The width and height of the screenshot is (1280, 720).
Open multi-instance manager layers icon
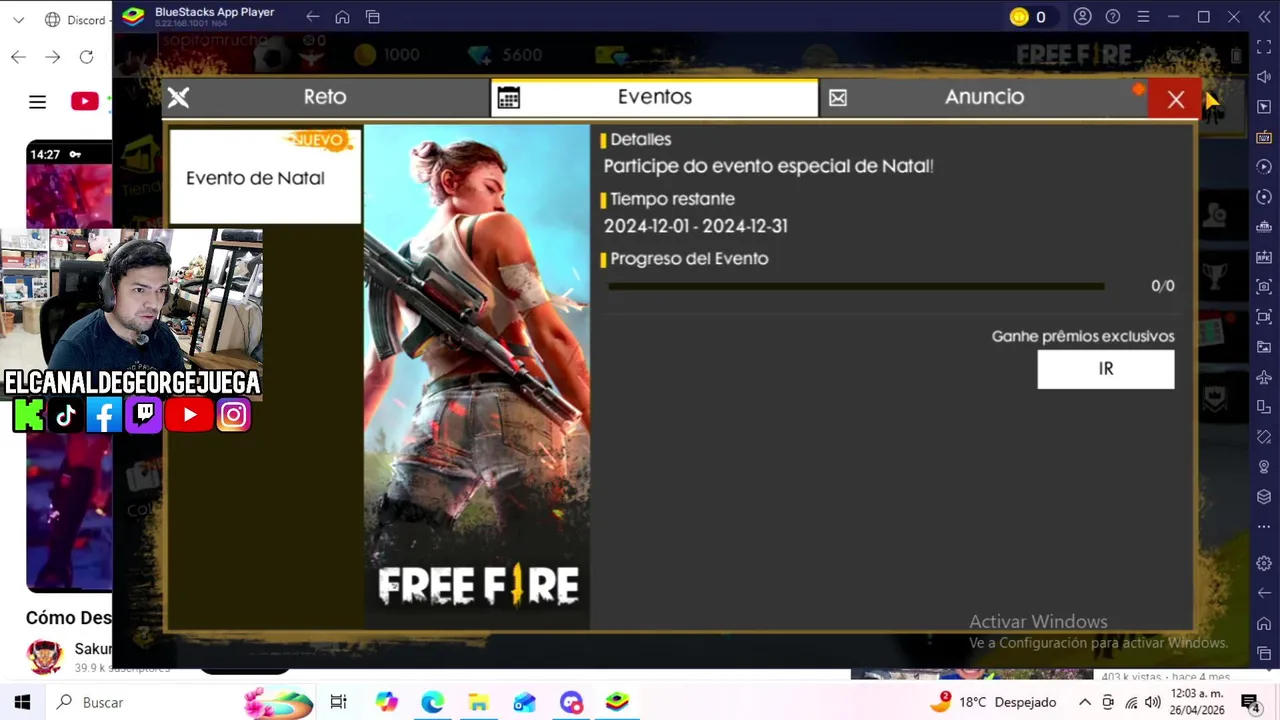pos(1264,497)
